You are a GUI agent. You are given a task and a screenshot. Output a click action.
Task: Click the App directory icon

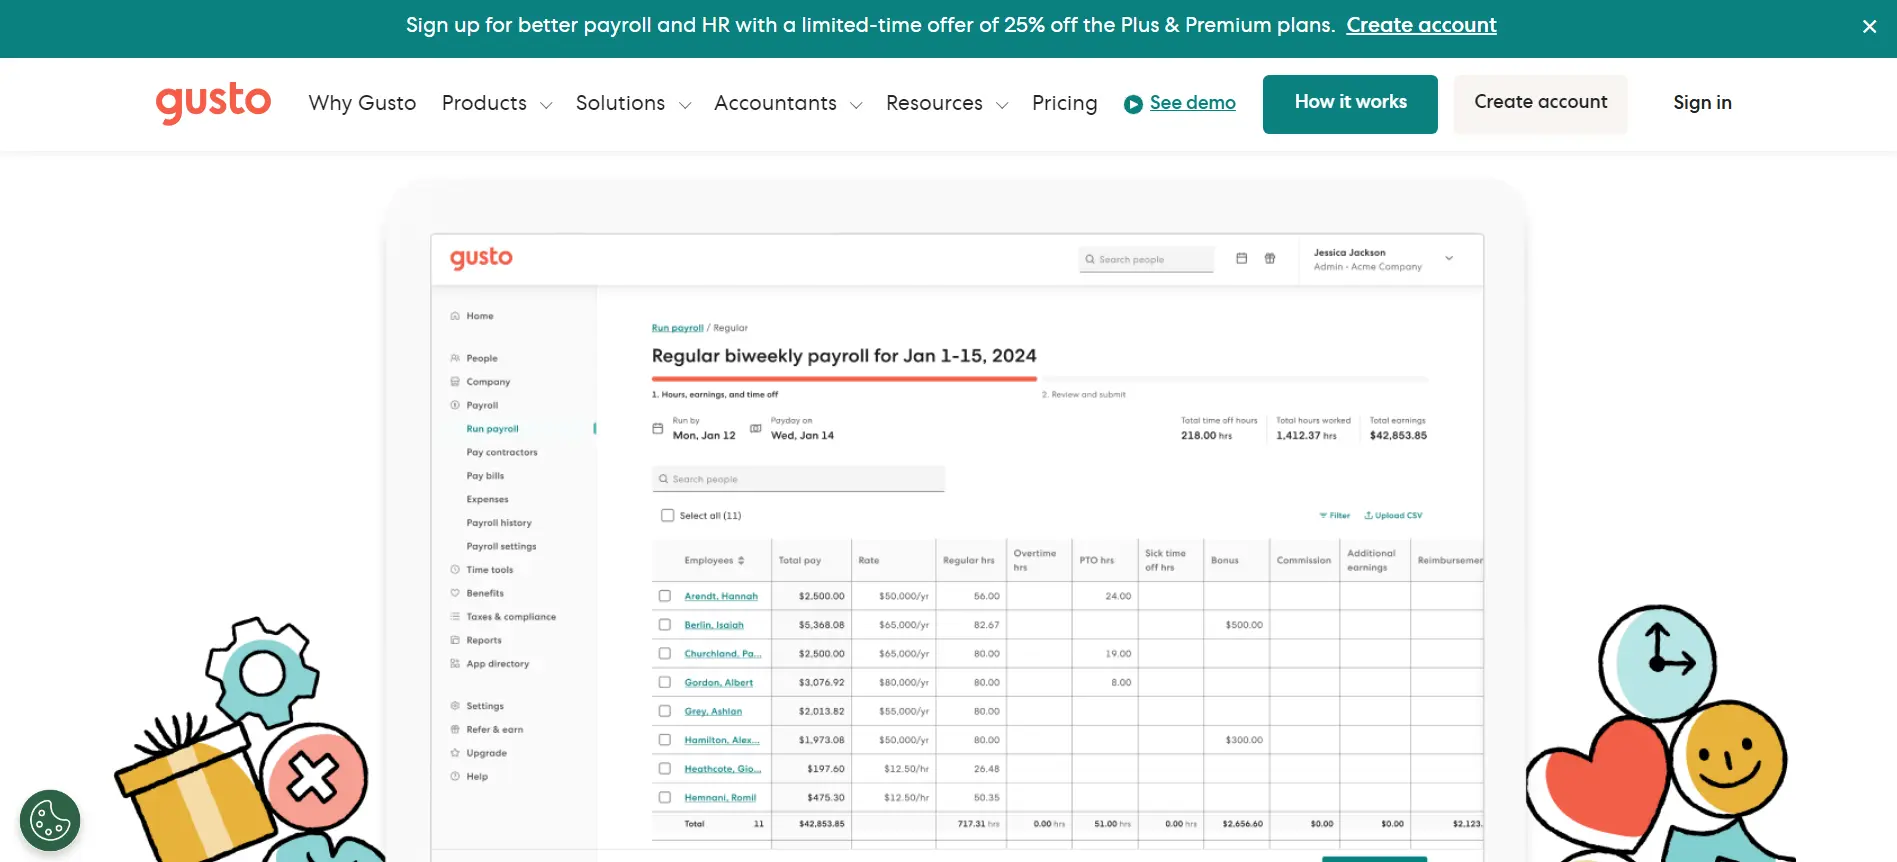coord(455,664)
